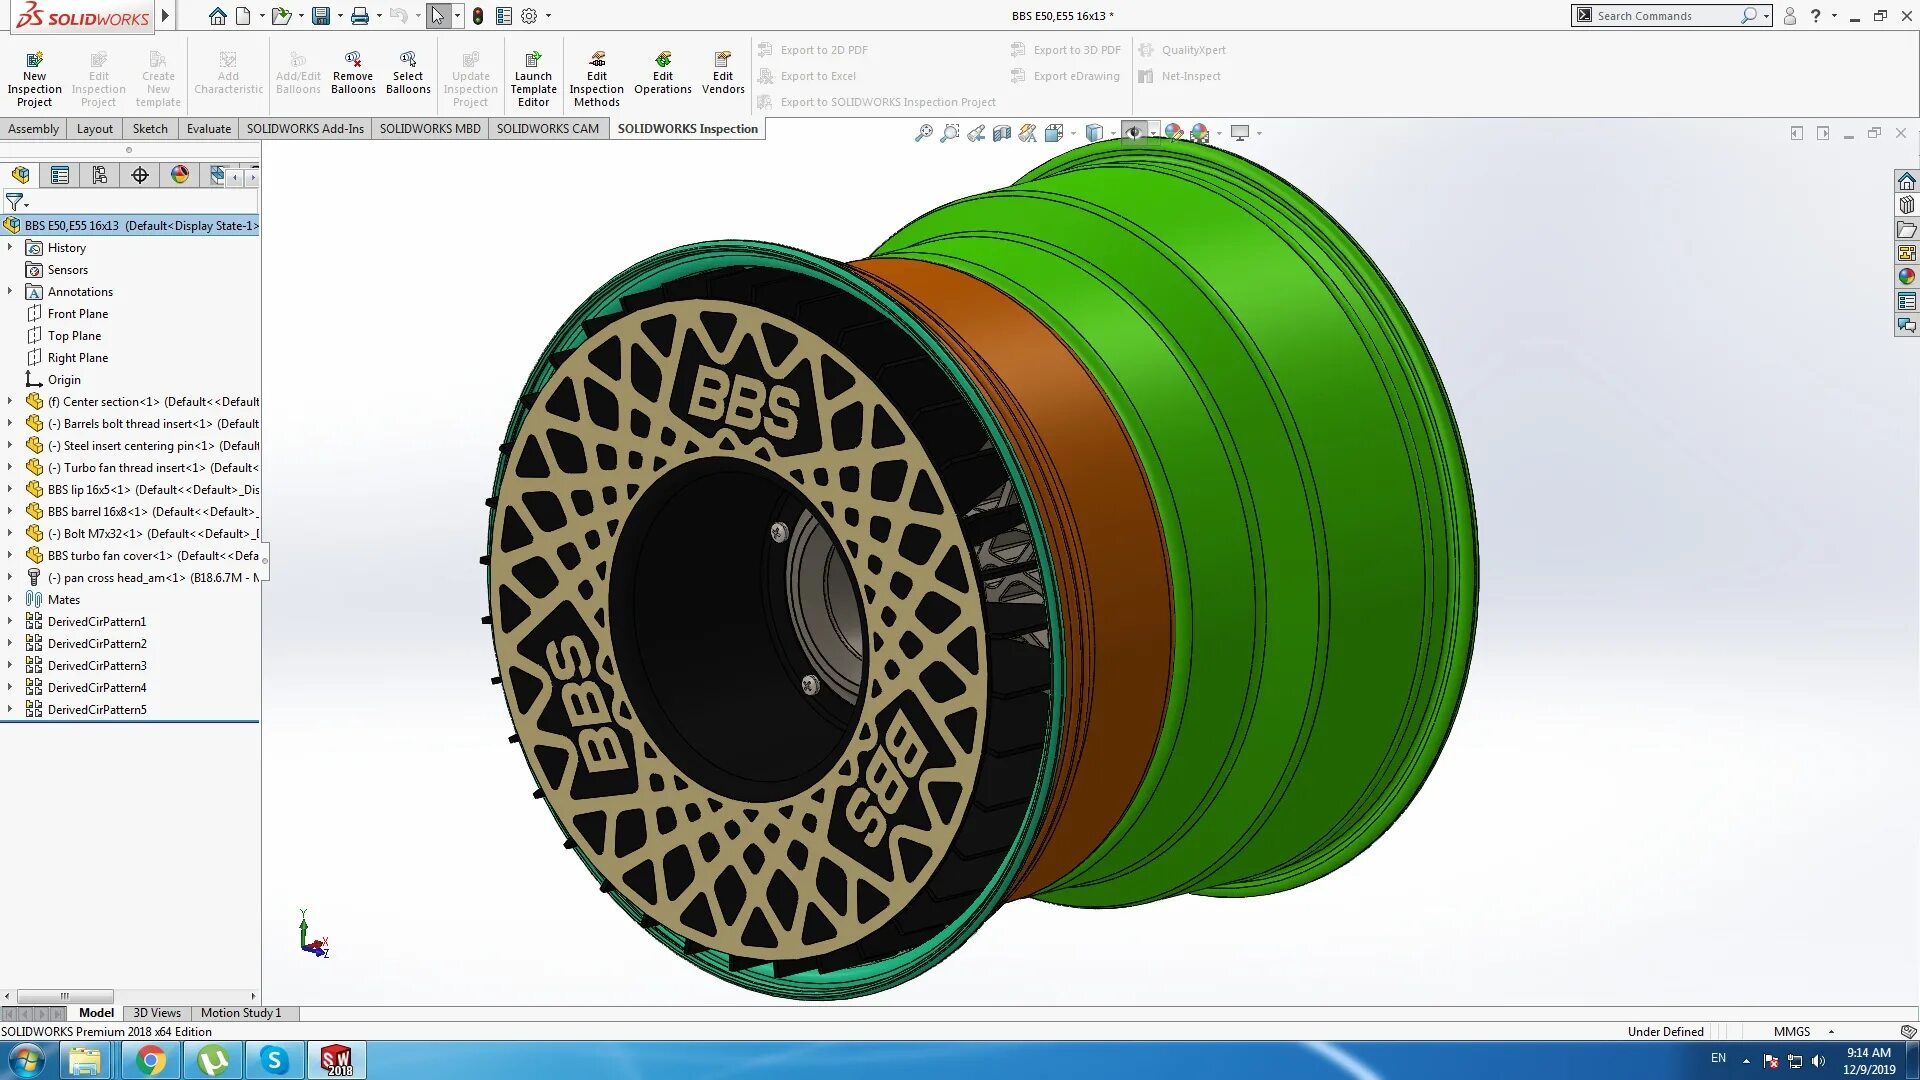Viewport: 1920px width, 1080px height.
Task: Click Remove Balloons in the ribbon
Action: click(353, 72)
